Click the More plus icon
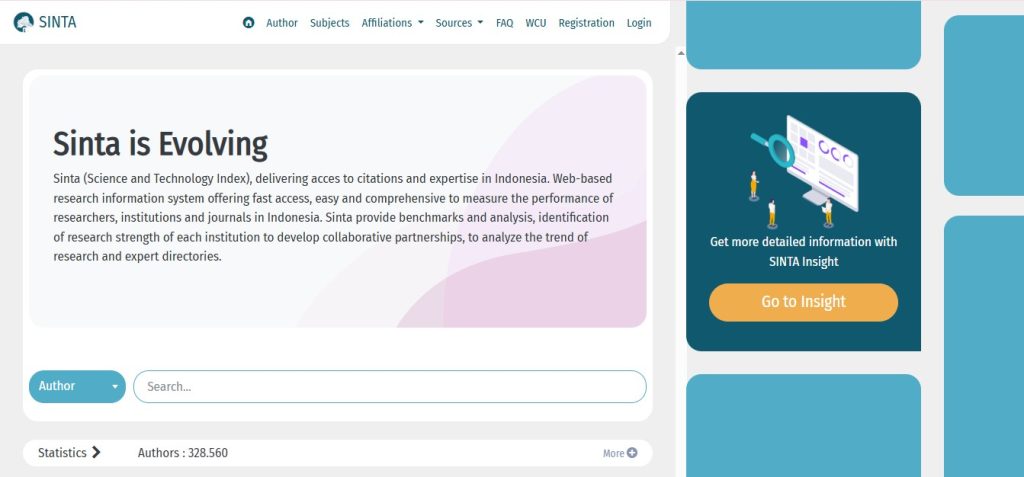 coord(631,453)
